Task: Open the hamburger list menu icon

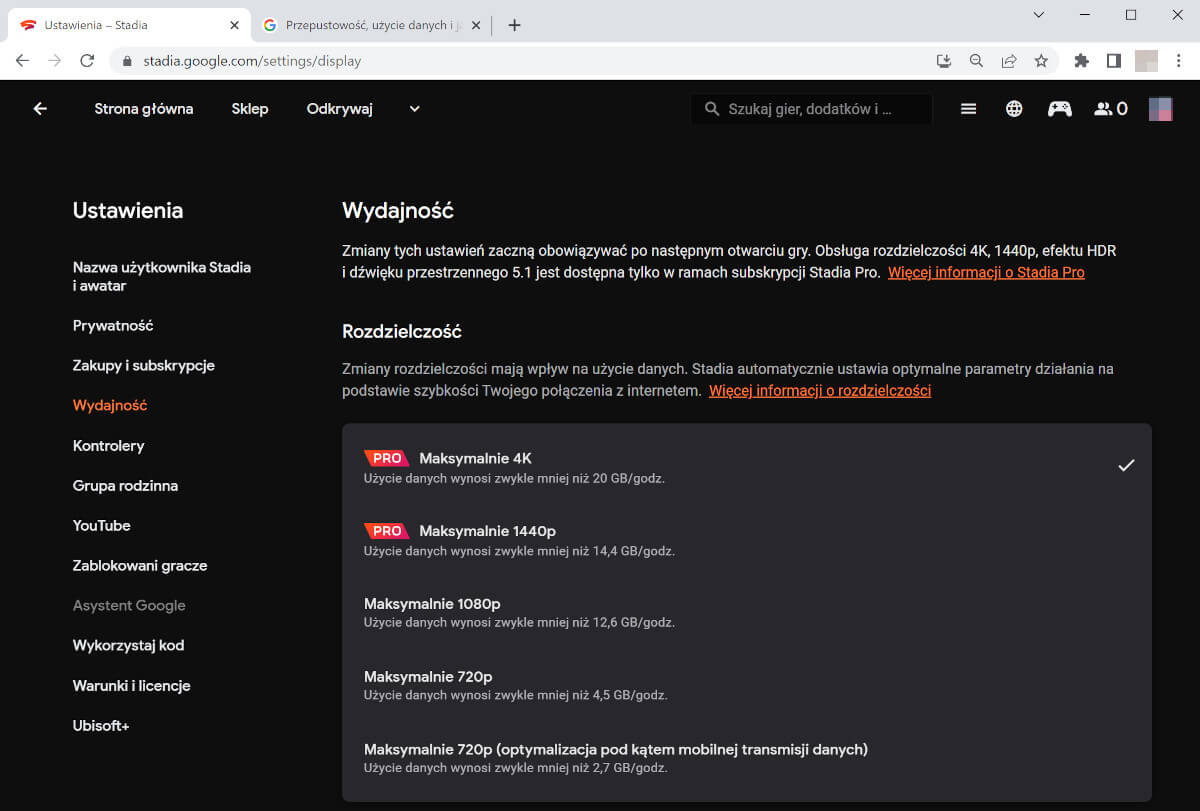Action: tap(968, 109)
